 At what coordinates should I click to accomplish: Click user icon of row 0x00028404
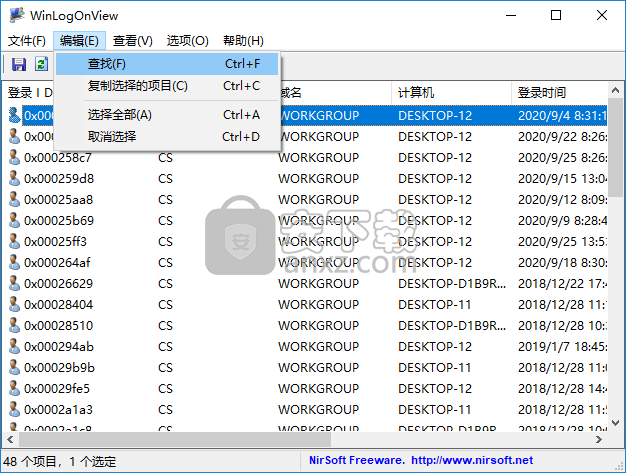pos(14,305)
